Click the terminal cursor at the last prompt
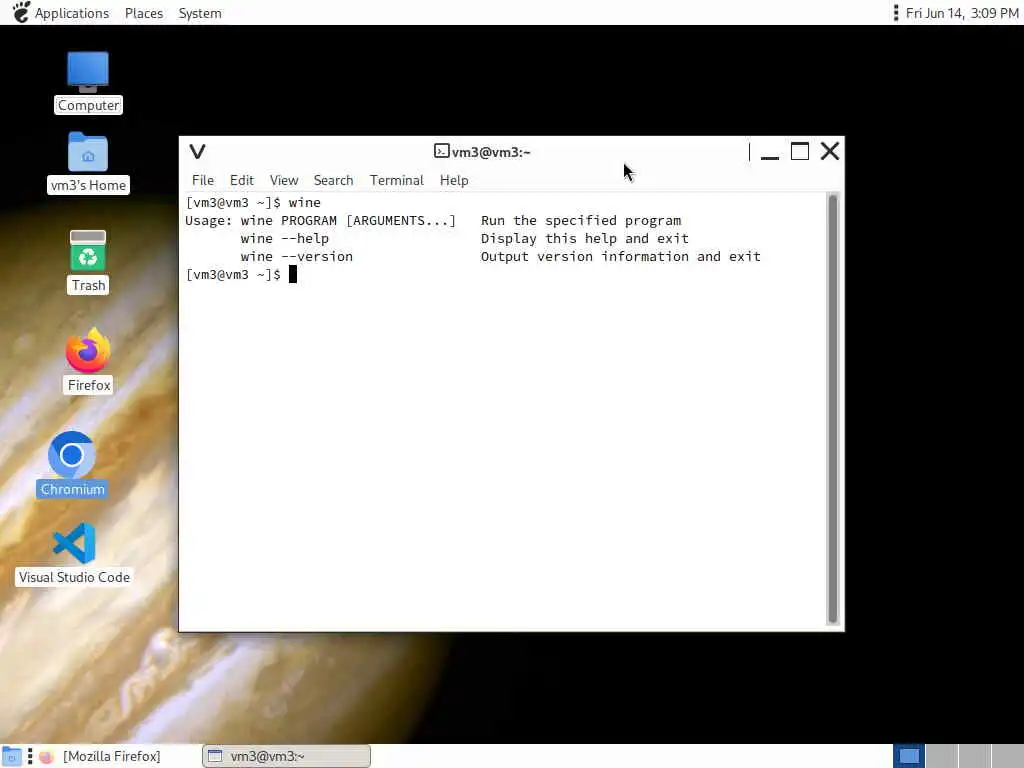This screenshot has width=1024, height=768. click(x=293, y=274)
